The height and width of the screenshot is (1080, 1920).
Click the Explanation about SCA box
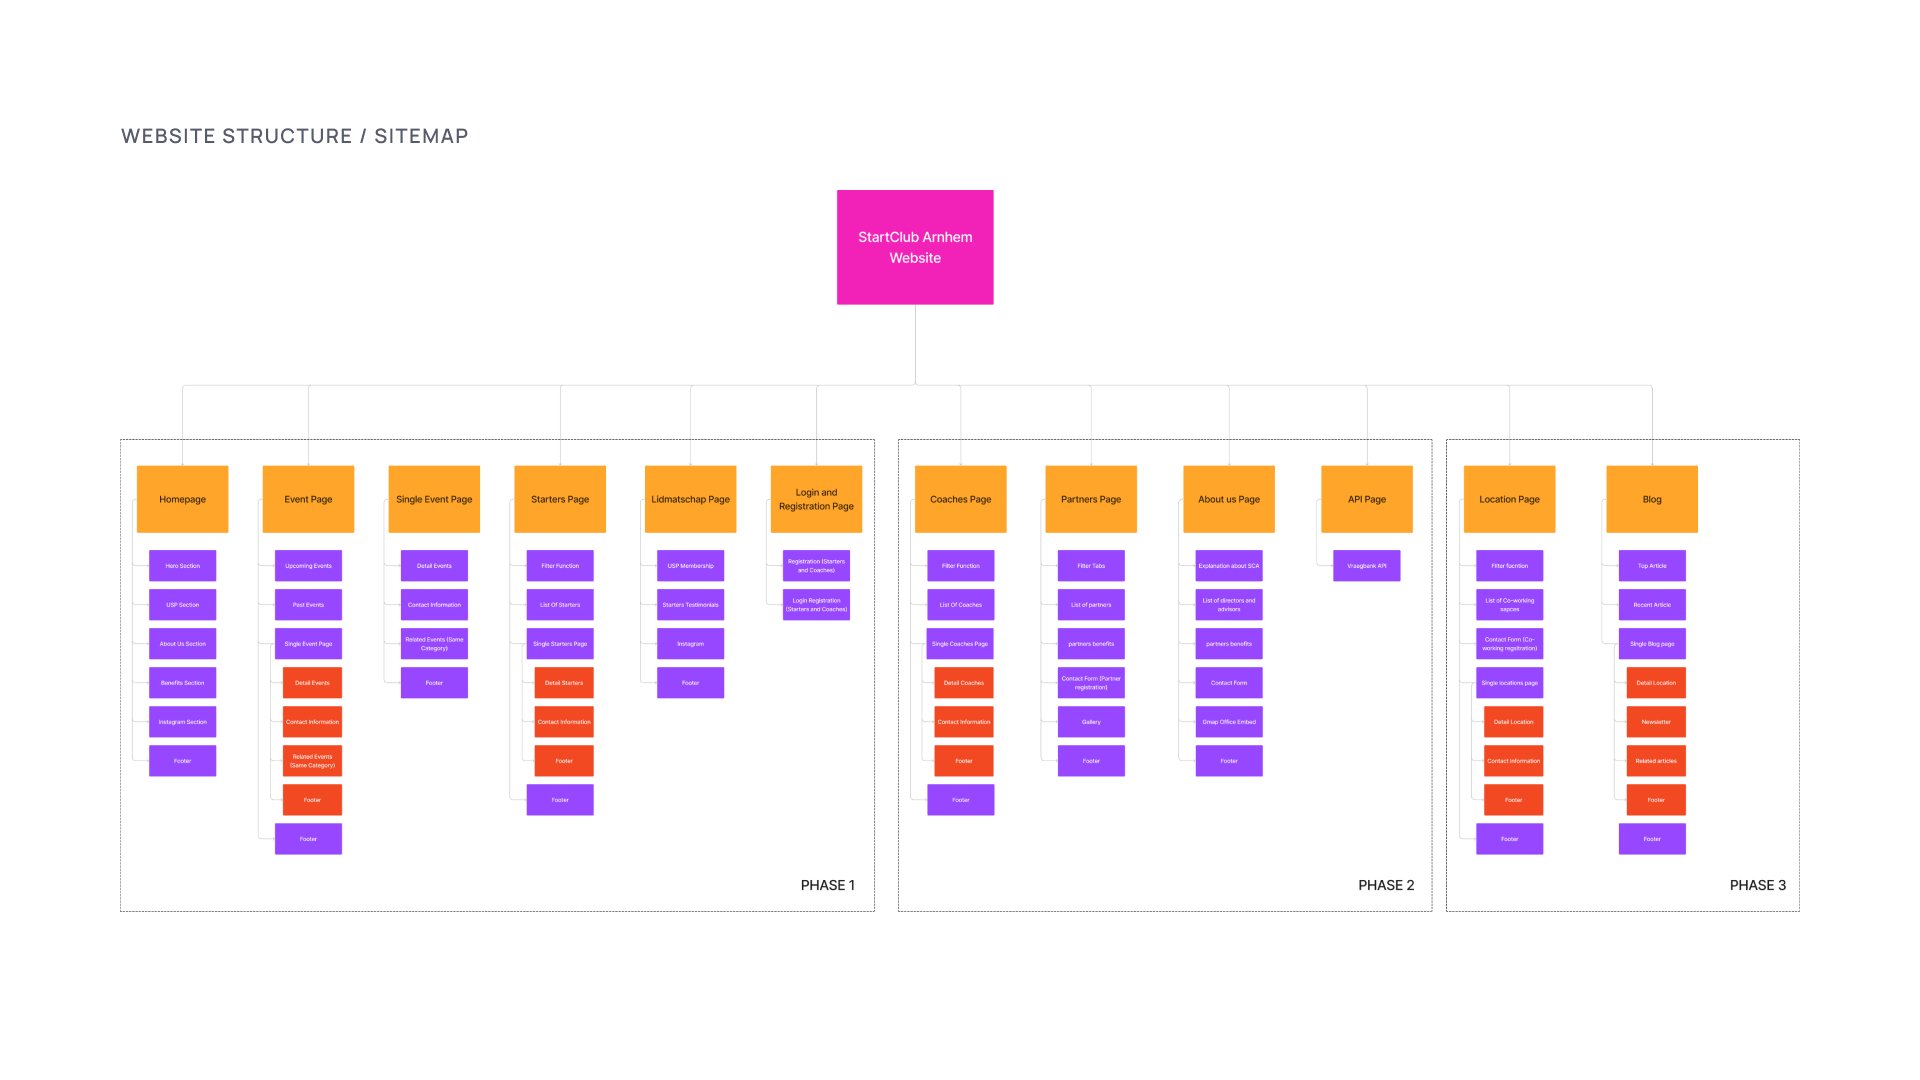[x=1229, y=566]
